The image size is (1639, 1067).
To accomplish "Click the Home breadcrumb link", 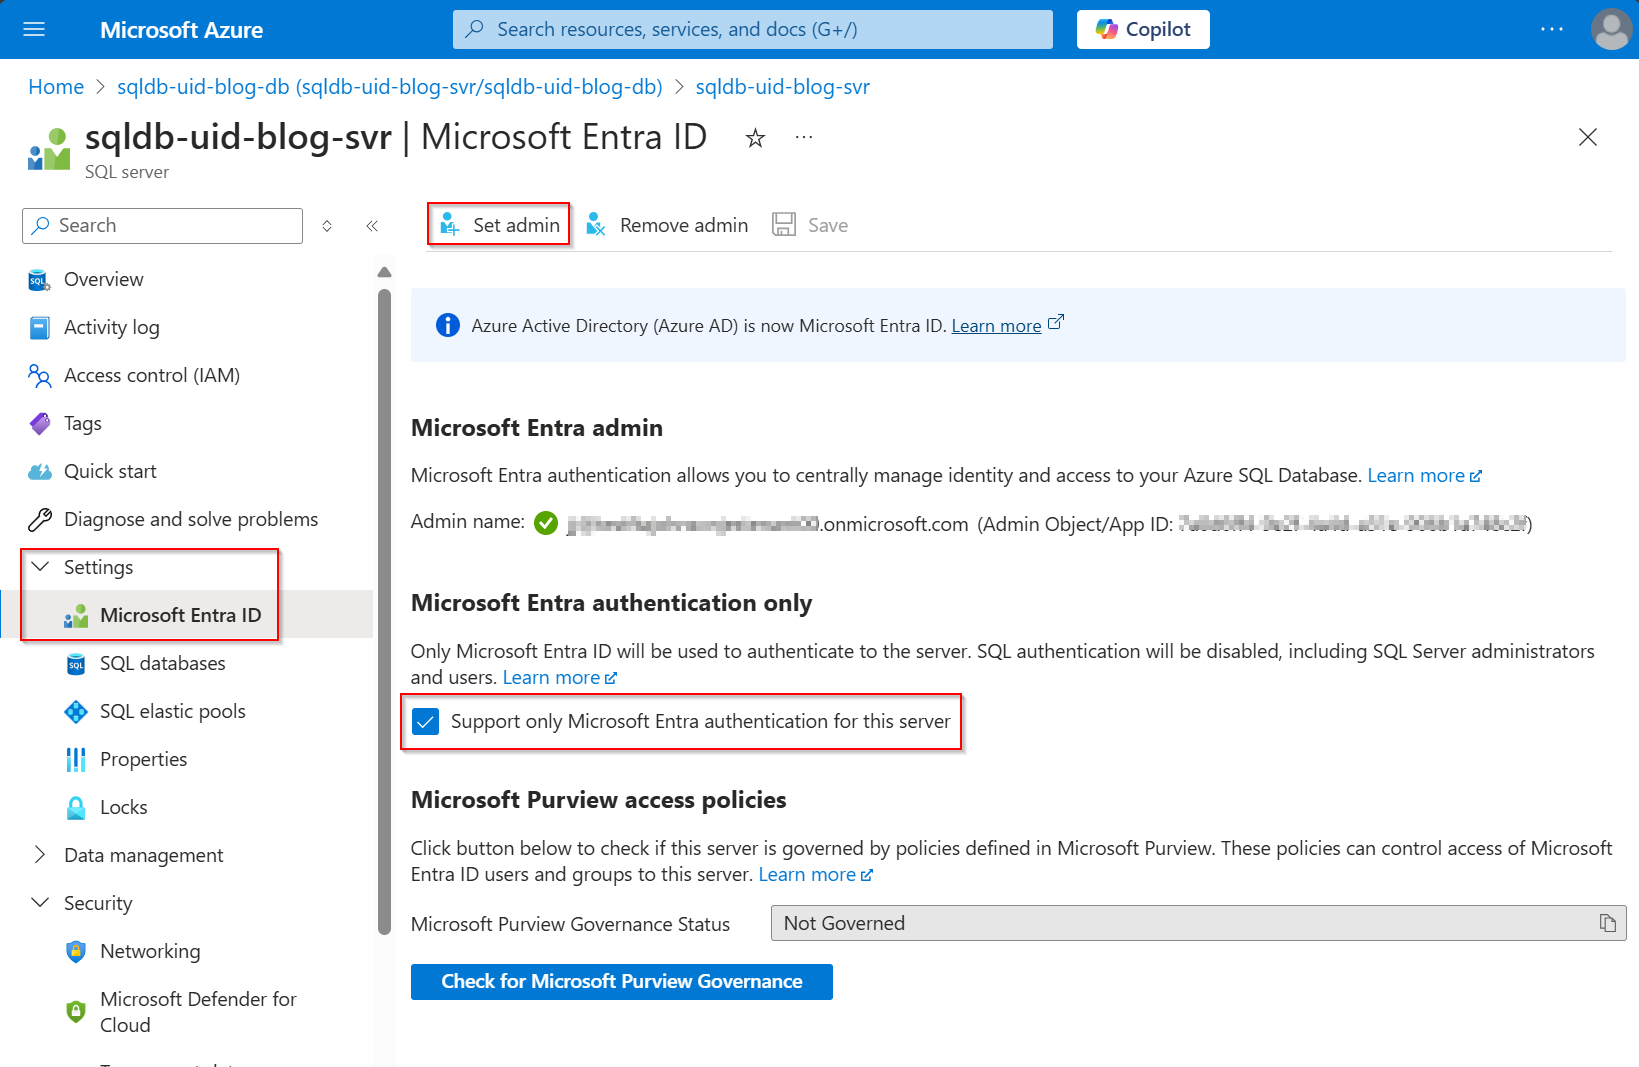I will [56, 86].
